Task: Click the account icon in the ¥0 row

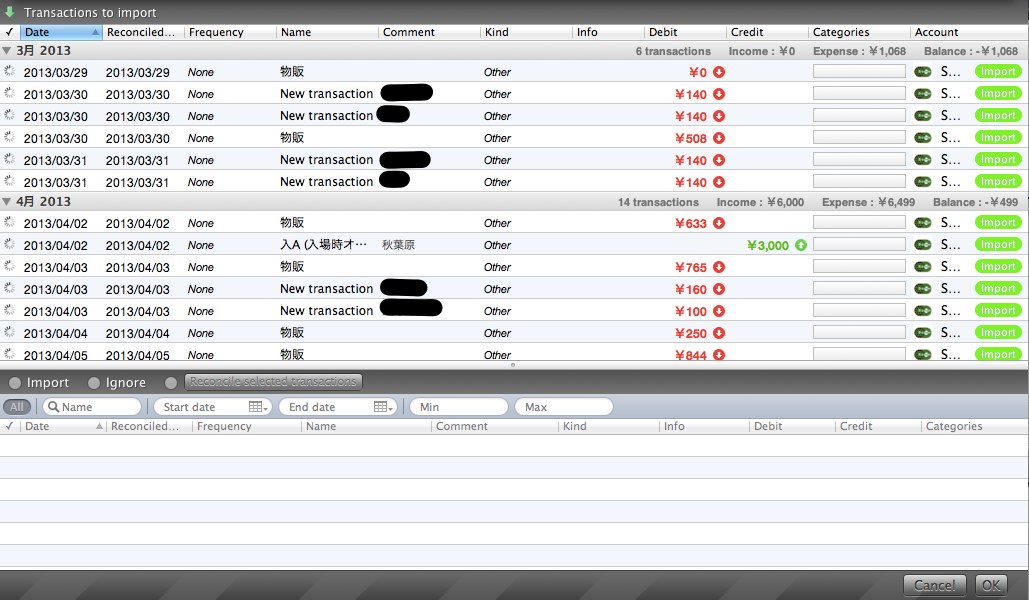Action: click(x=922, y=72)
